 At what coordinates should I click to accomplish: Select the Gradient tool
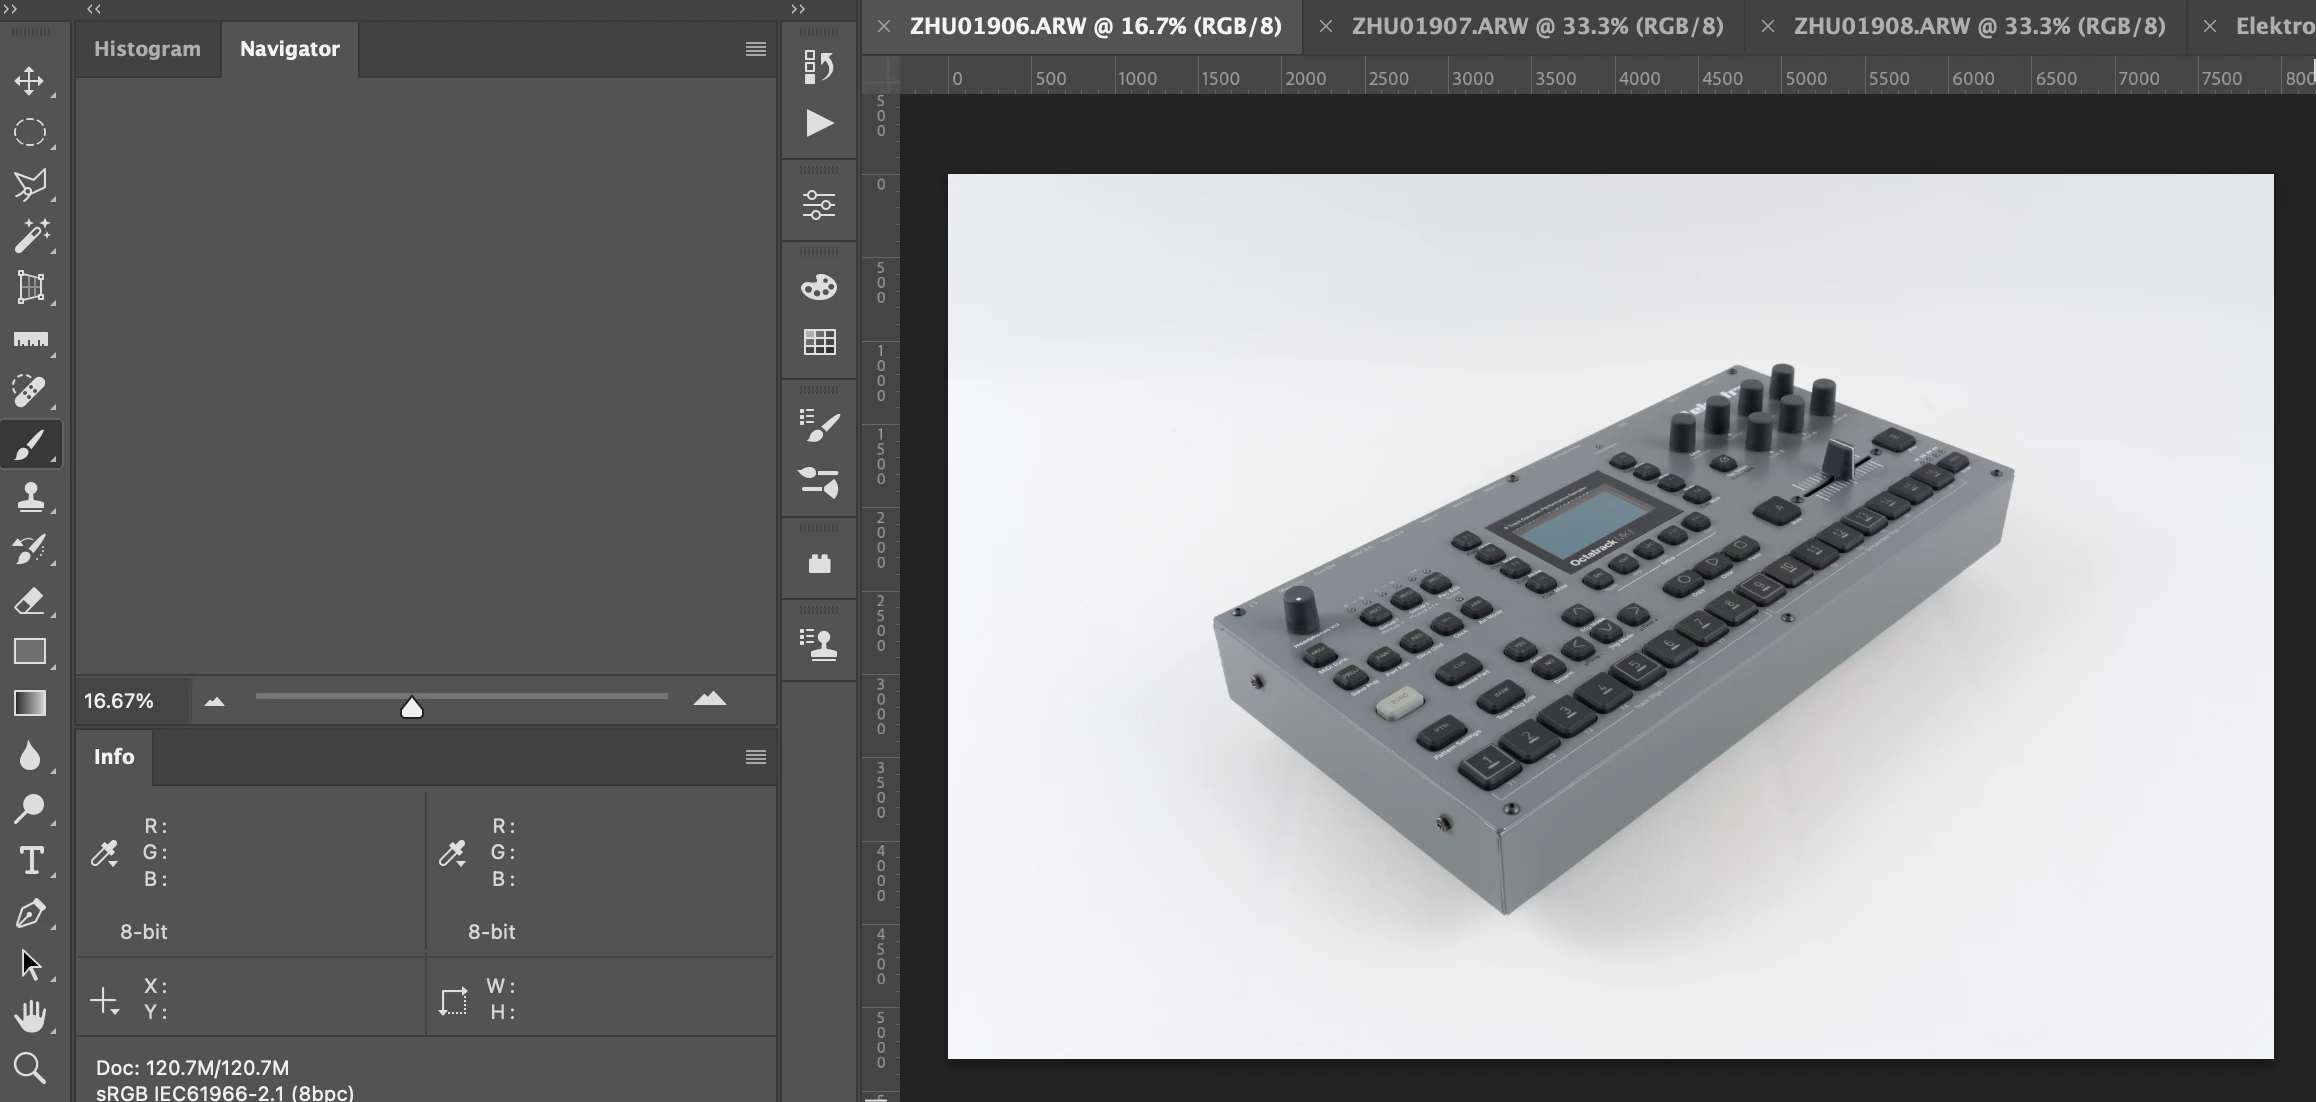pos(29,704)
